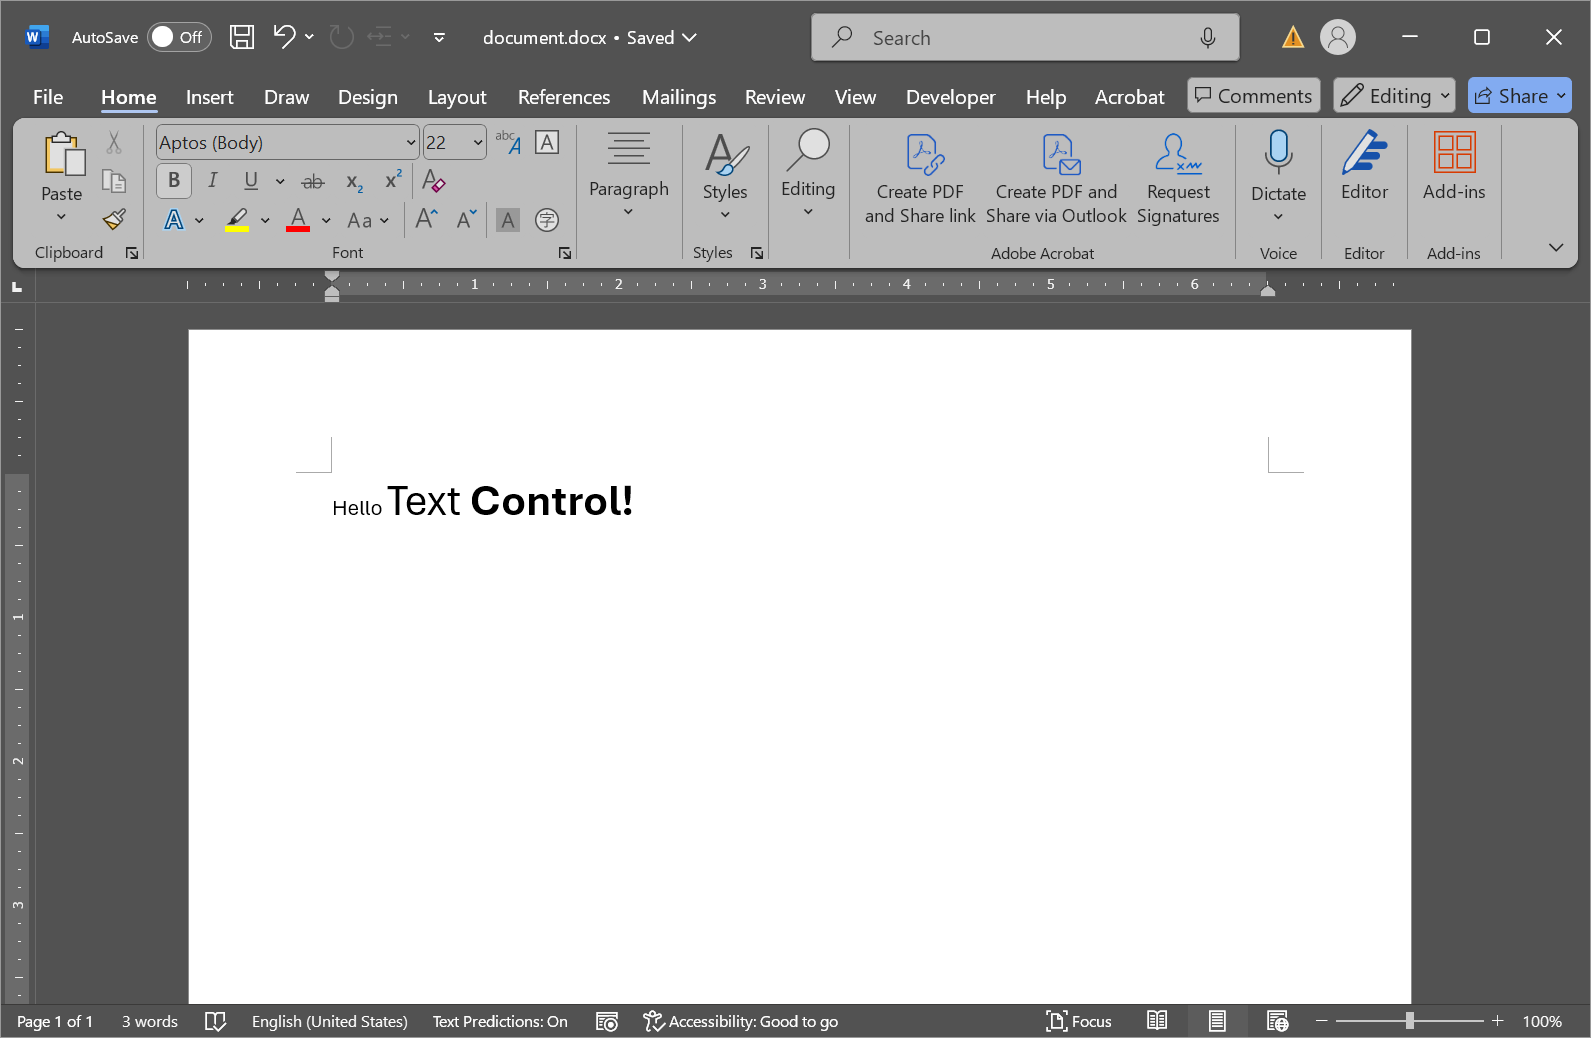
Task: Click Accessibility: Good to go status
Action: click(741, 1021)
